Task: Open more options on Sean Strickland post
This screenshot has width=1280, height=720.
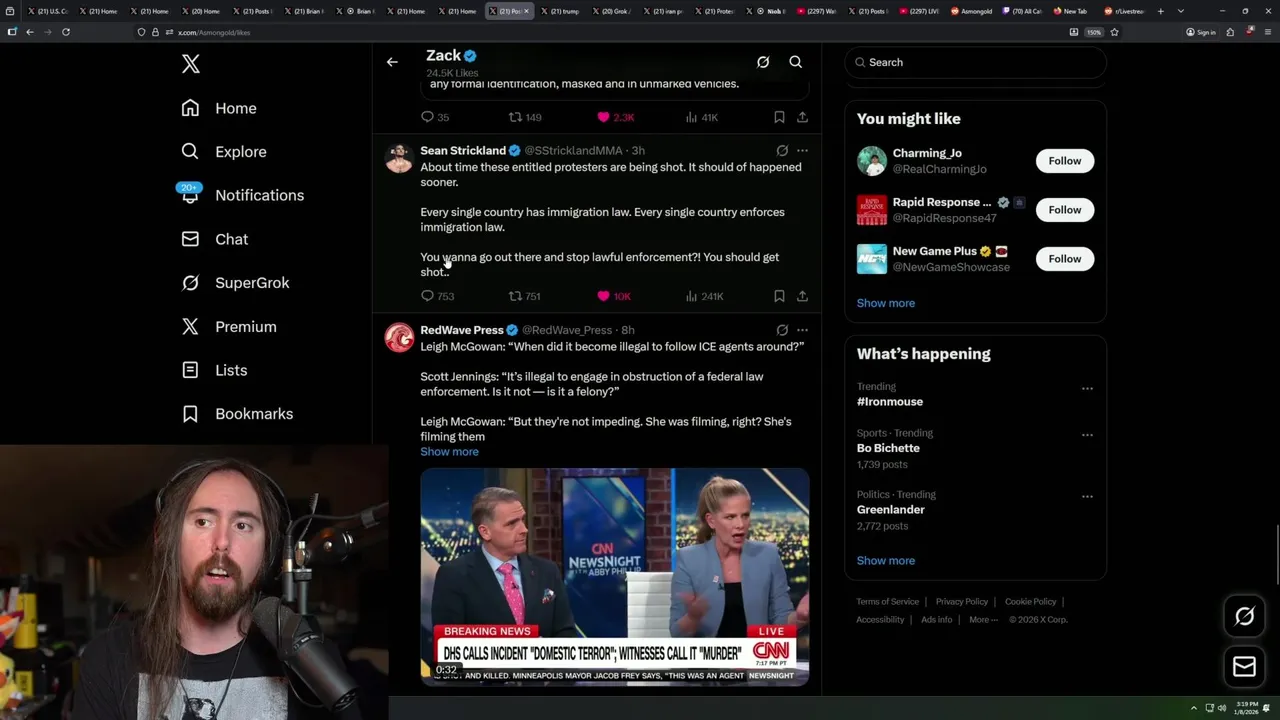Action: [x=802, y=151]
